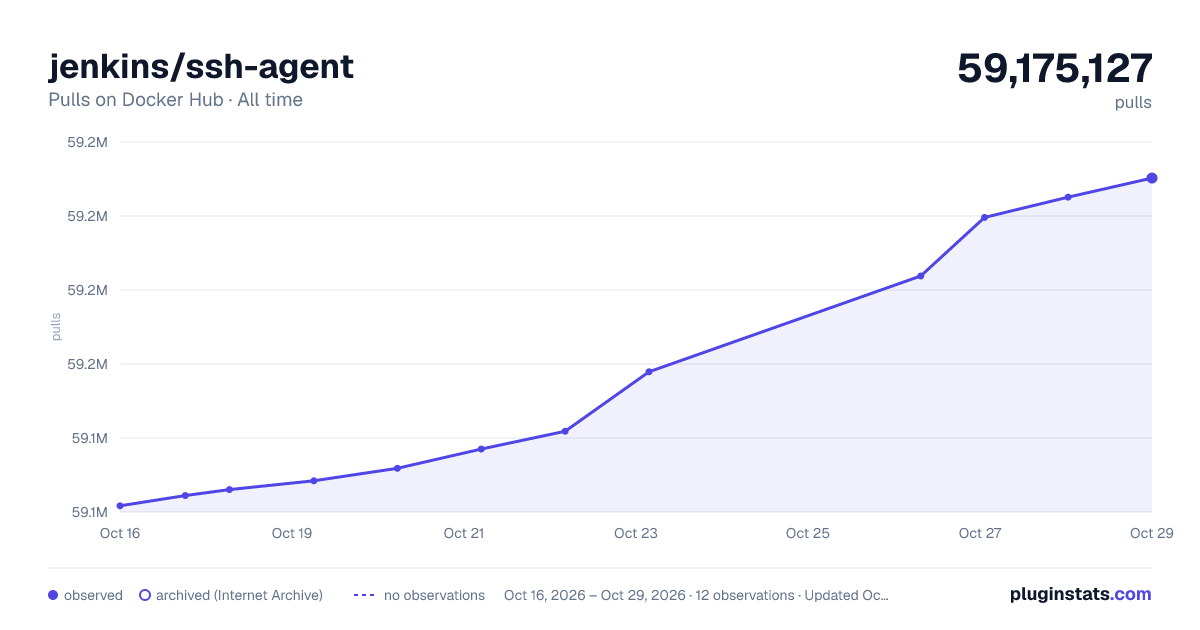Viewport: 1200px width, 630px height.
Task: Select the data point at Oct 28
Action: pyautogui.click(x=1068, y=197)
